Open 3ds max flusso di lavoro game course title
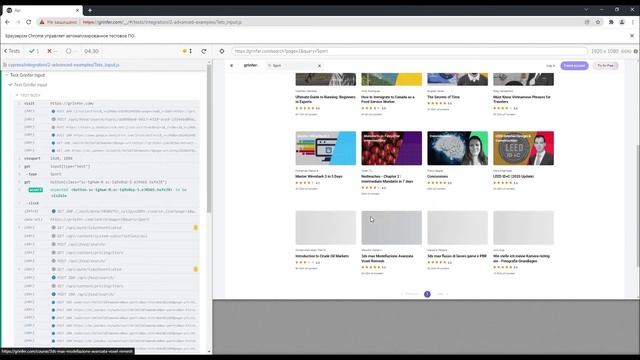The height and width of the screenshot is (360, 640). click(x=457, y=256)
